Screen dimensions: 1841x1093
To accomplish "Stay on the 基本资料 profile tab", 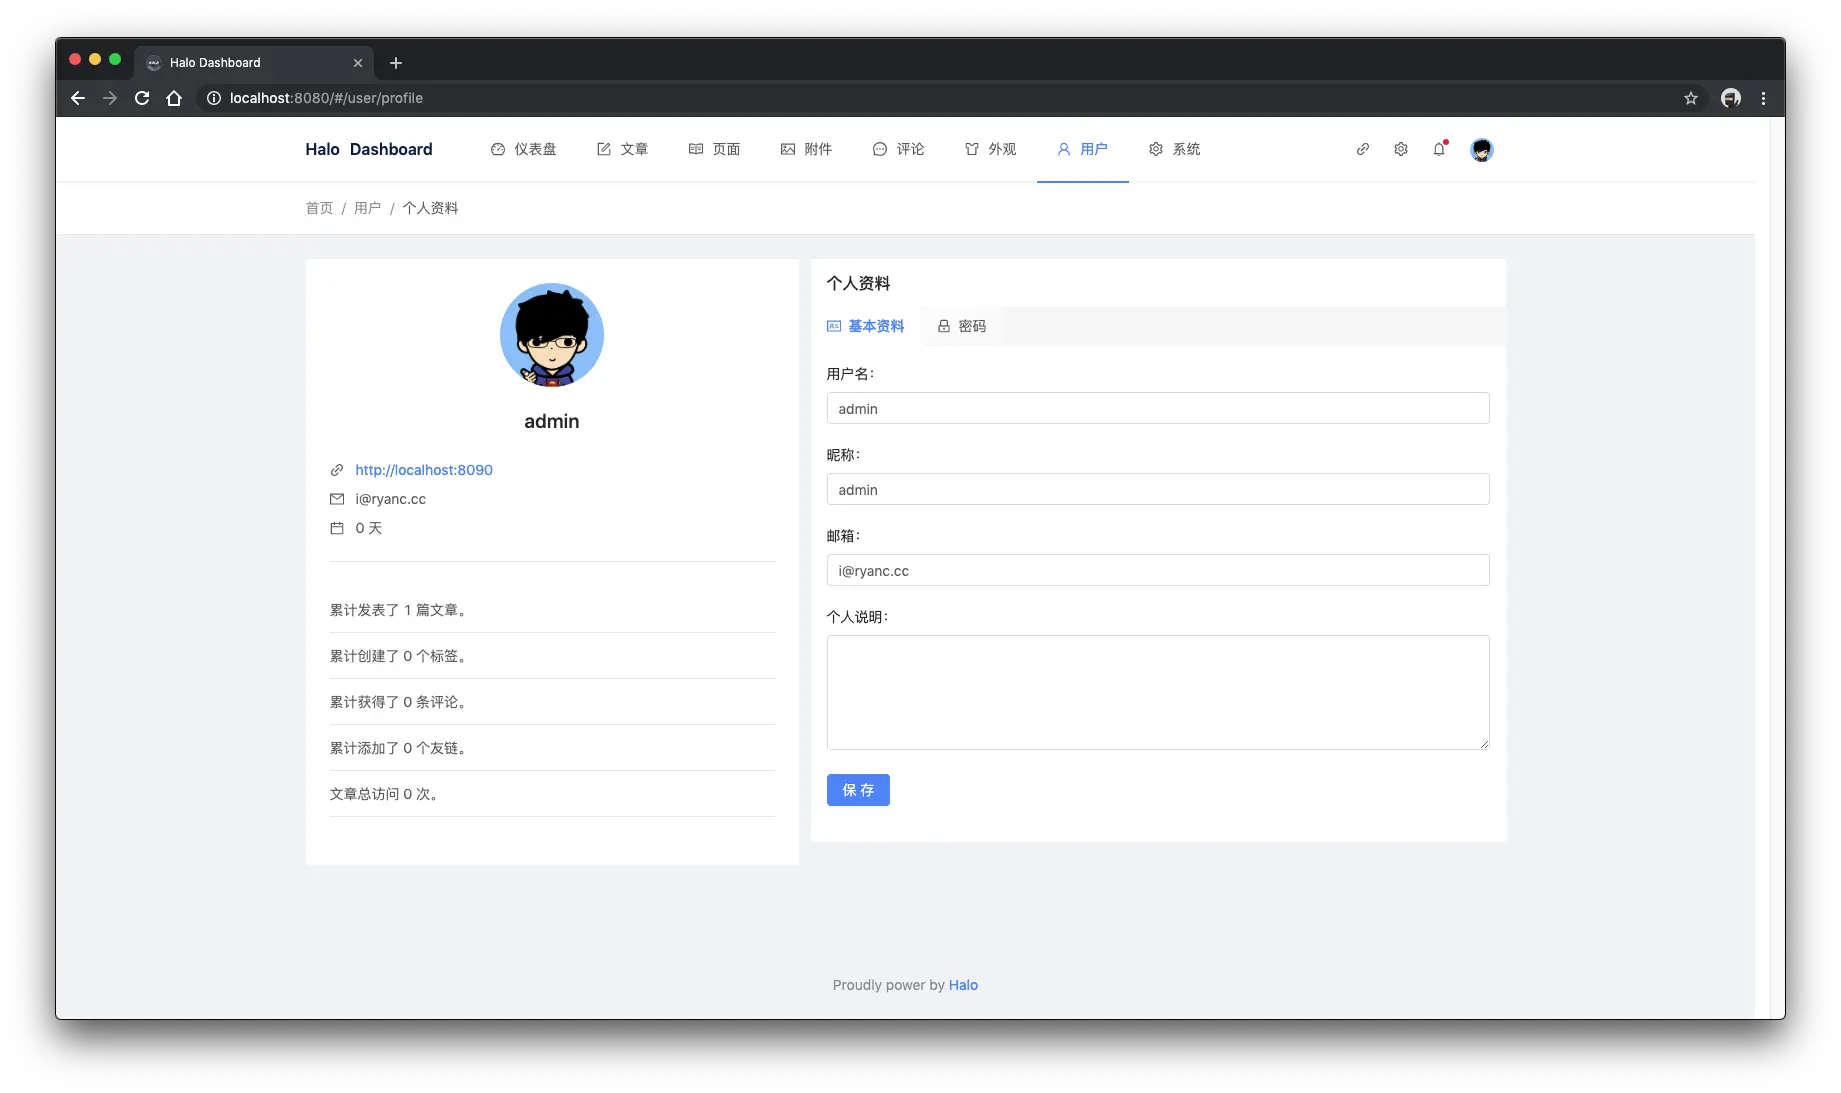I will (x=865, y=326).
